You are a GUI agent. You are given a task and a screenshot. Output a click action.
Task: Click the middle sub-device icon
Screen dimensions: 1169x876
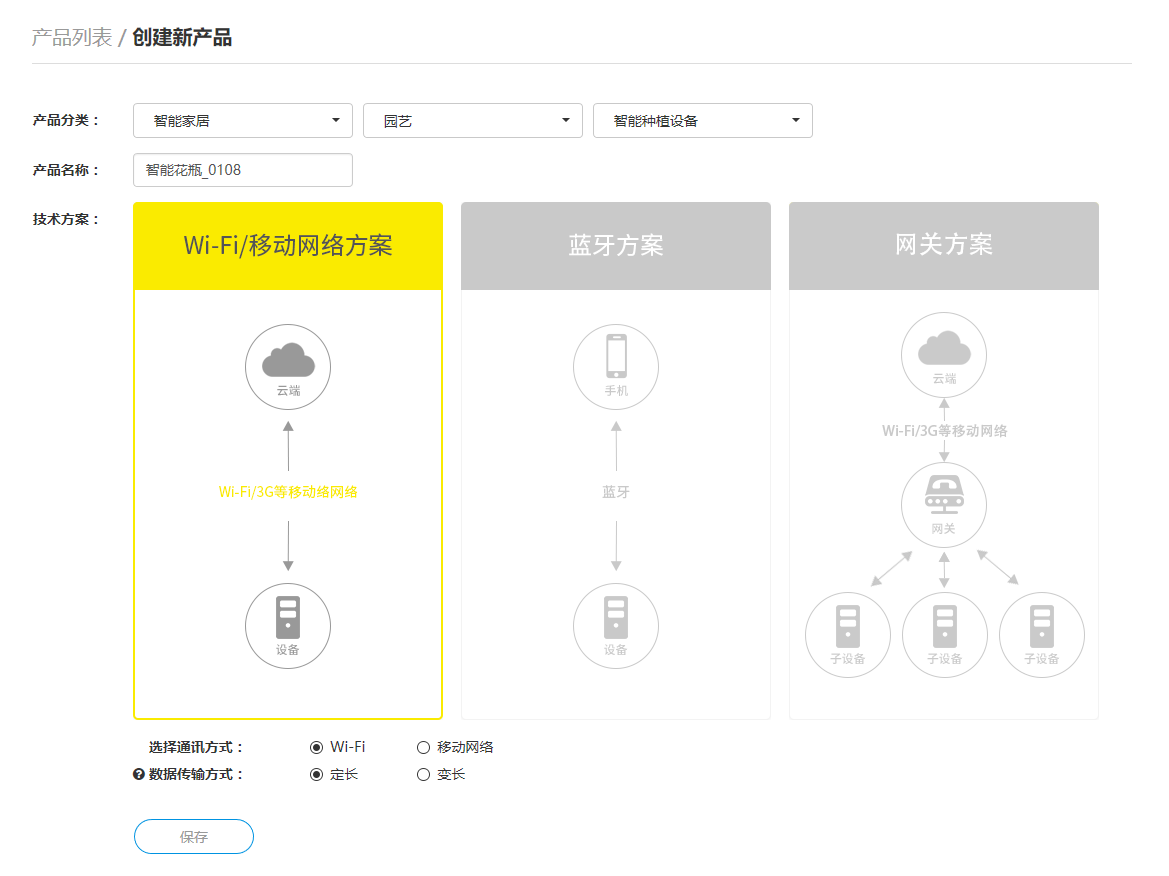pos(944,627)
